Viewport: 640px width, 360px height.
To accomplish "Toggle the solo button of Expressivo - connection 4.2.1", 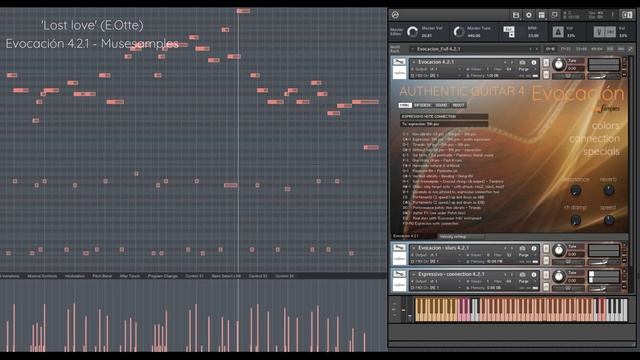I will tap(546, 275).
